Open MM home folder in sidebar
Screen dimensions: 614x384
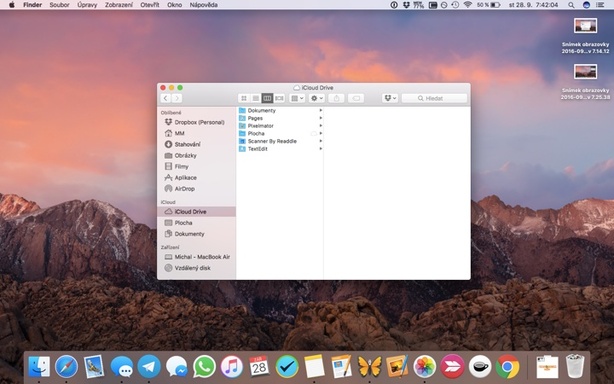point(196,133)
